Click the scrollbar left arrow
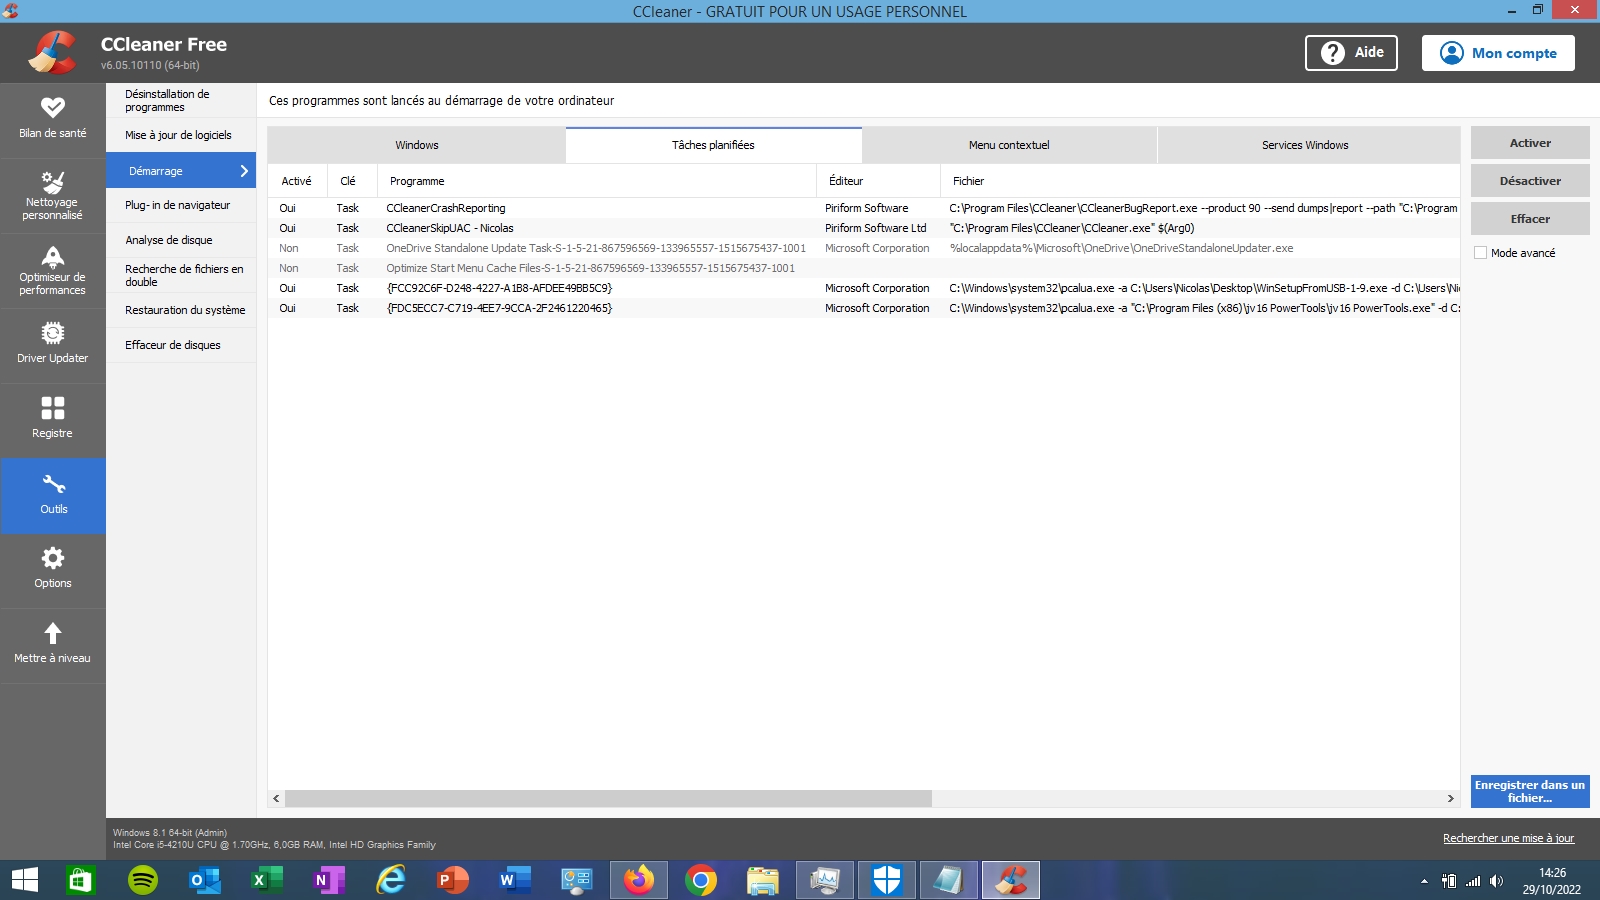The image size is (1600, 900). 276,798
